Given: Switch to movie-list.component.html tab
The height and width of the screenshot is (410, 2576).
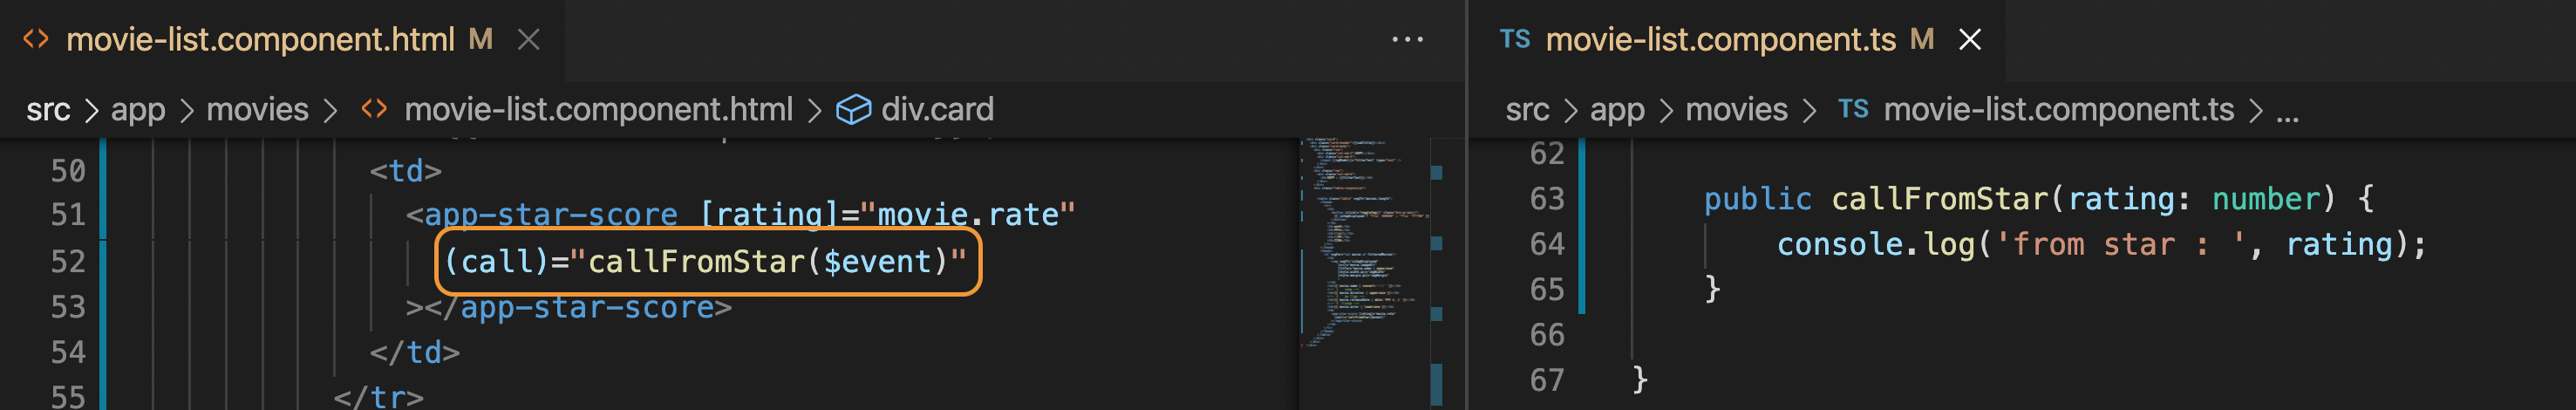Looking at the screenshot, I should coord(260,40).
